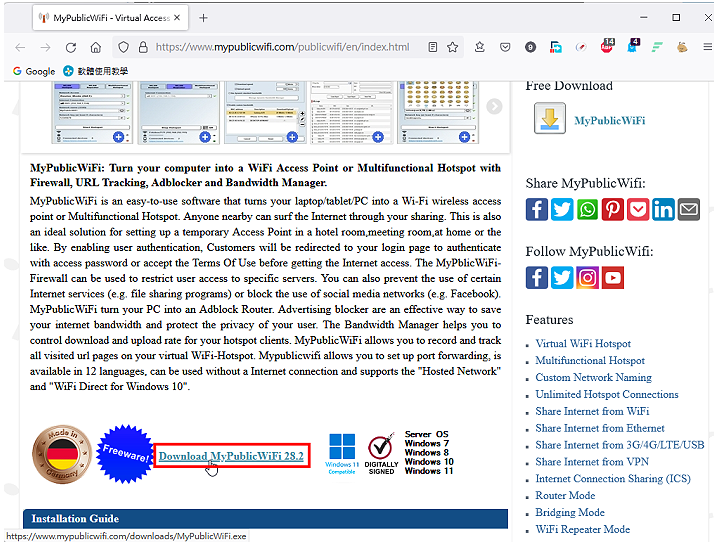
Task: Reload the current page
Action: pos(71,47)
